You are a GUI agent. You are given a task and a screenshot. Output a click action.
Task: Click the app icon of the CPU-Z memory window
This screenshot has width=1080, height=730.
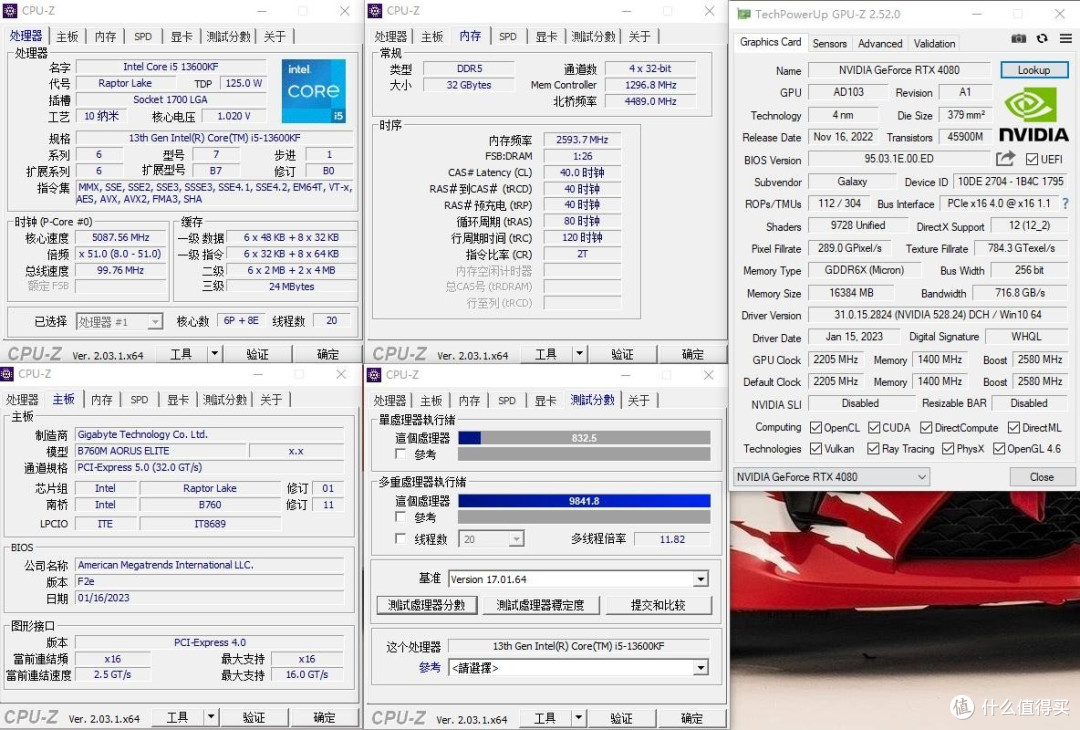[375, 11]
